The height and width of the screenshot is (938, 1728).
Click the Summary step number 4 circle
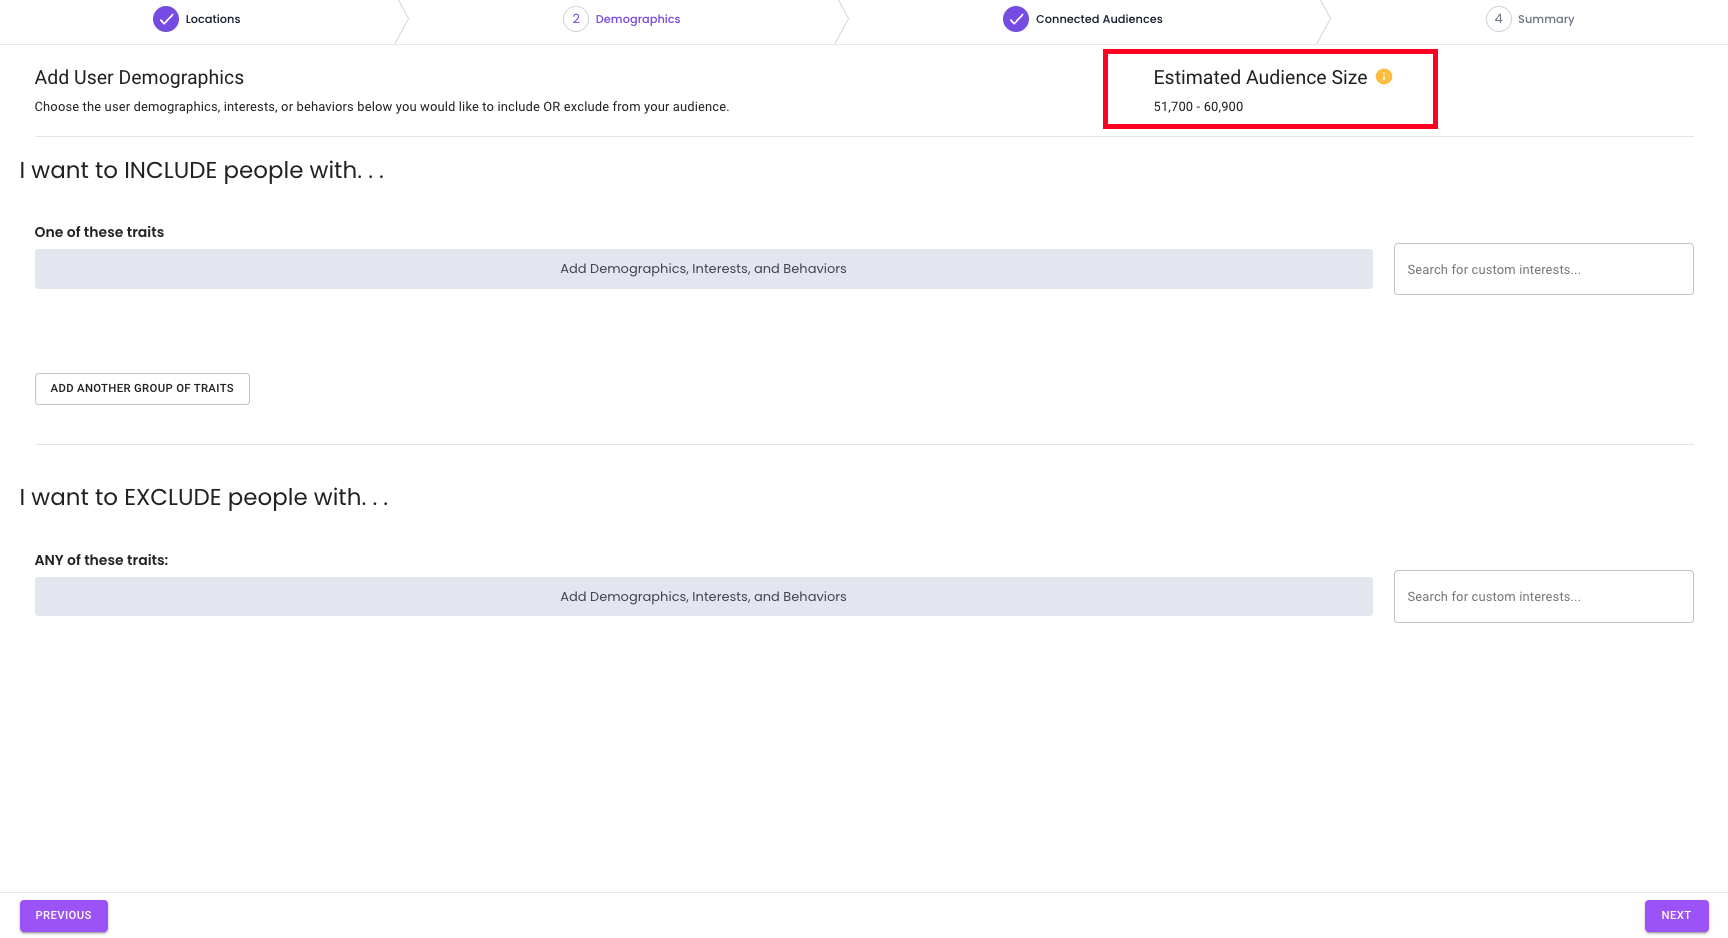click(1498, 19)
